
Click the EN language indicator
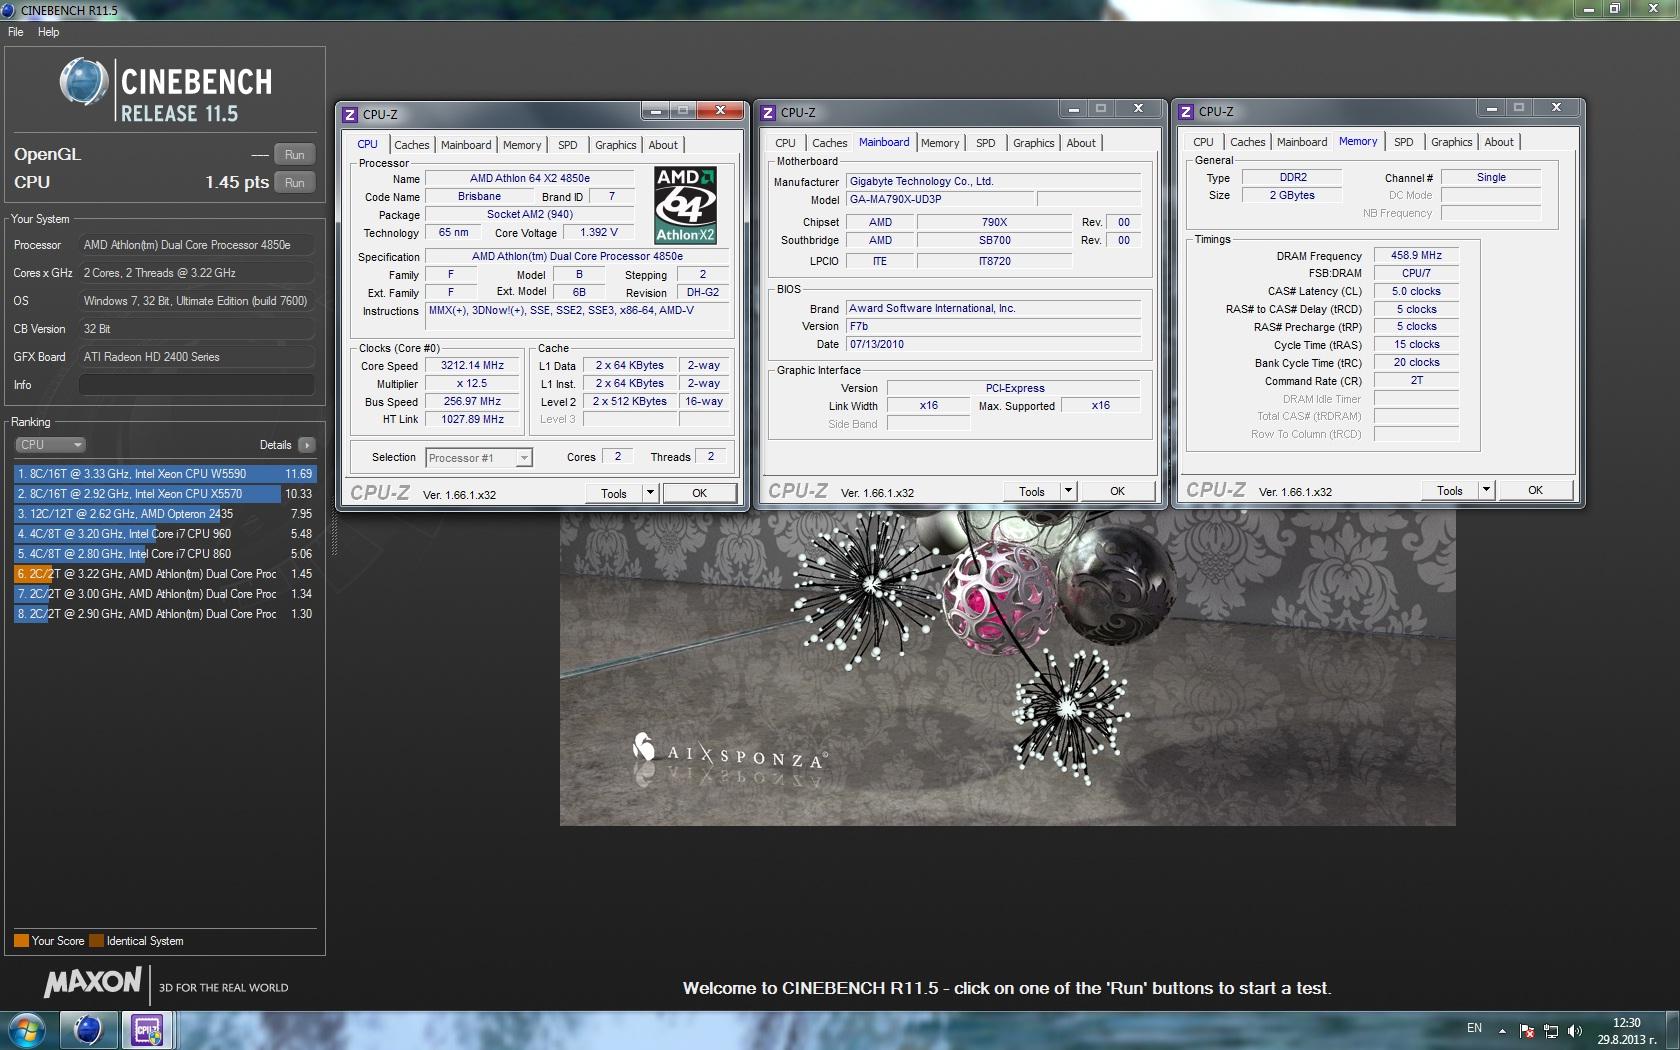[1474, 1028]
